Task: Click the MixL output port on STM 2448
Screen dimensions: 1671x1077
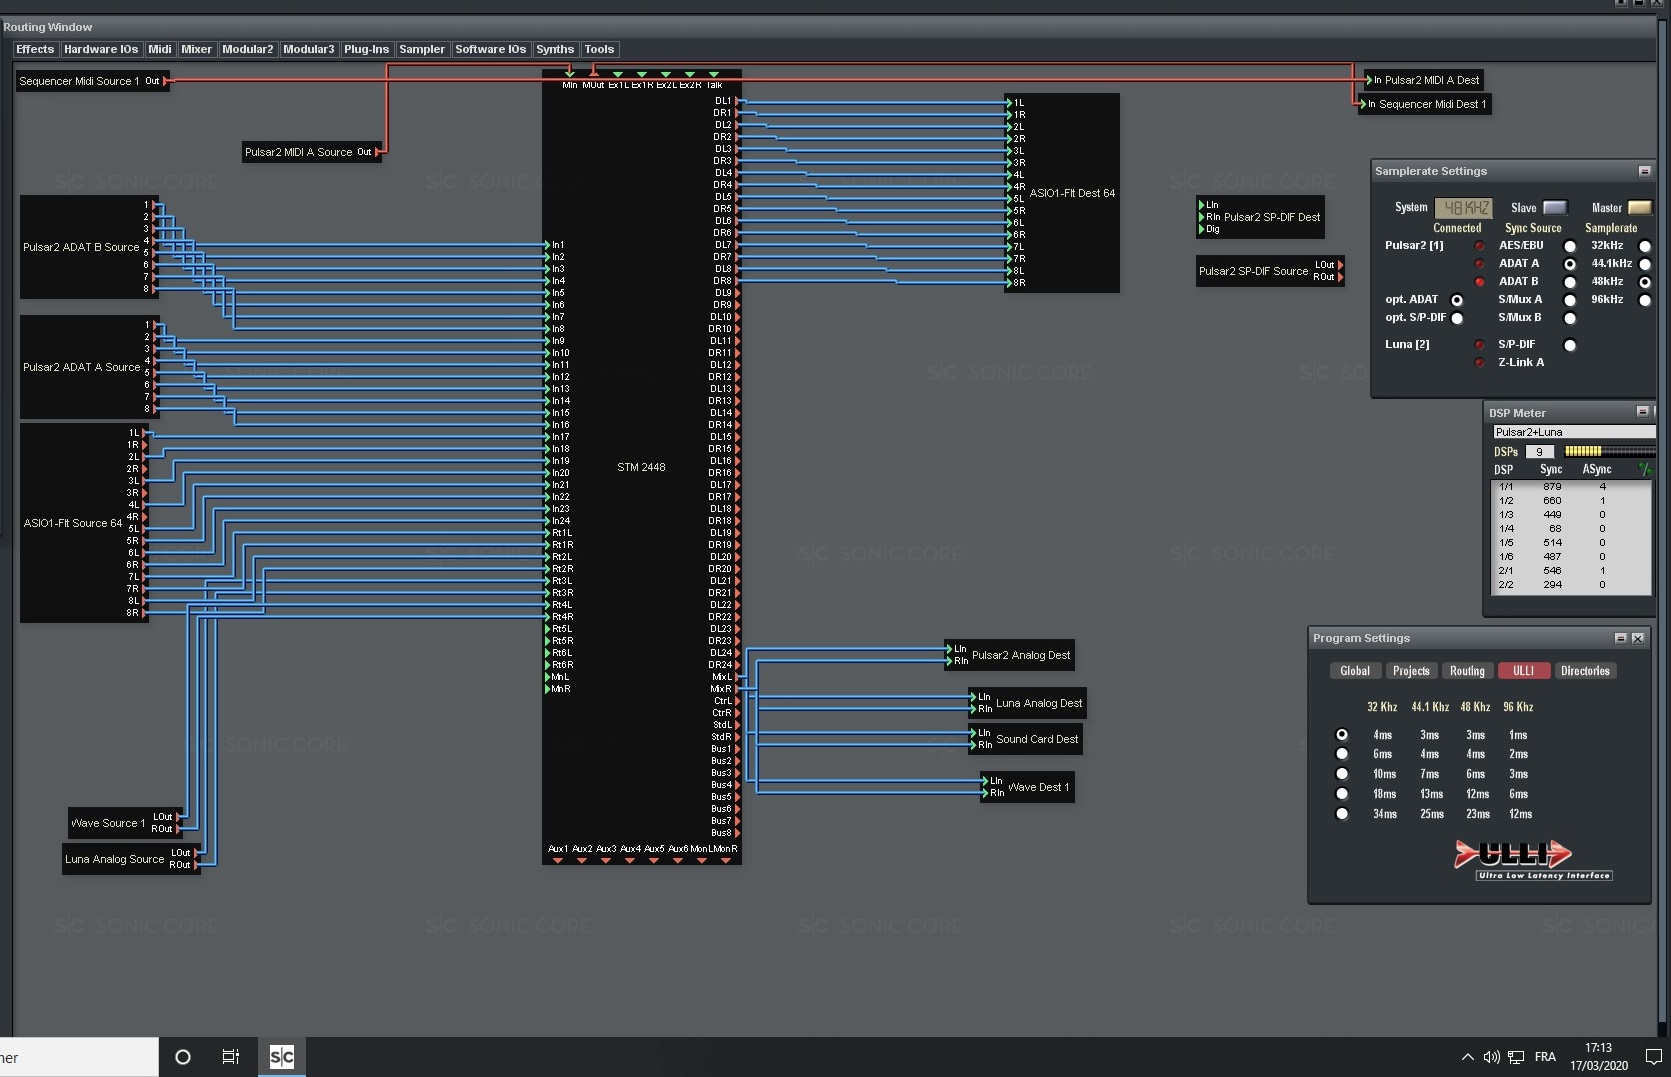Action: [737, 677]
